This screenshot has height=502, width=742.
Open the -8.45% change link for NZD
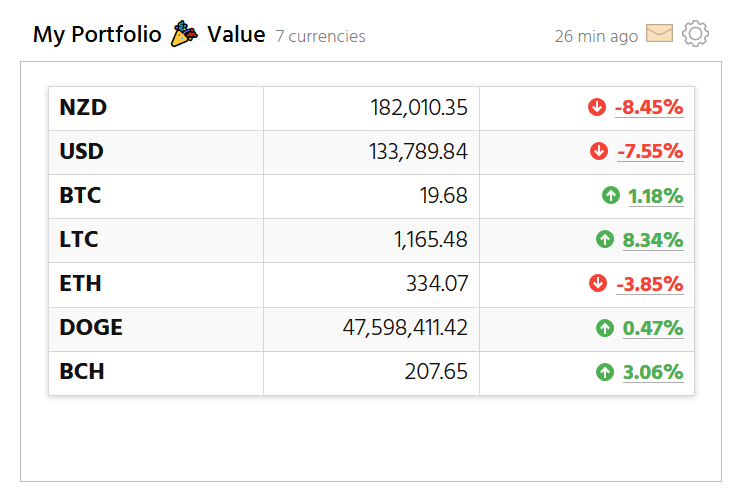coord(649,107)
